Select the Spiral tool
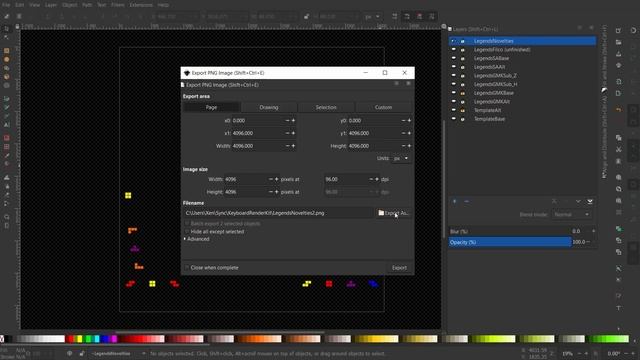 7,86
